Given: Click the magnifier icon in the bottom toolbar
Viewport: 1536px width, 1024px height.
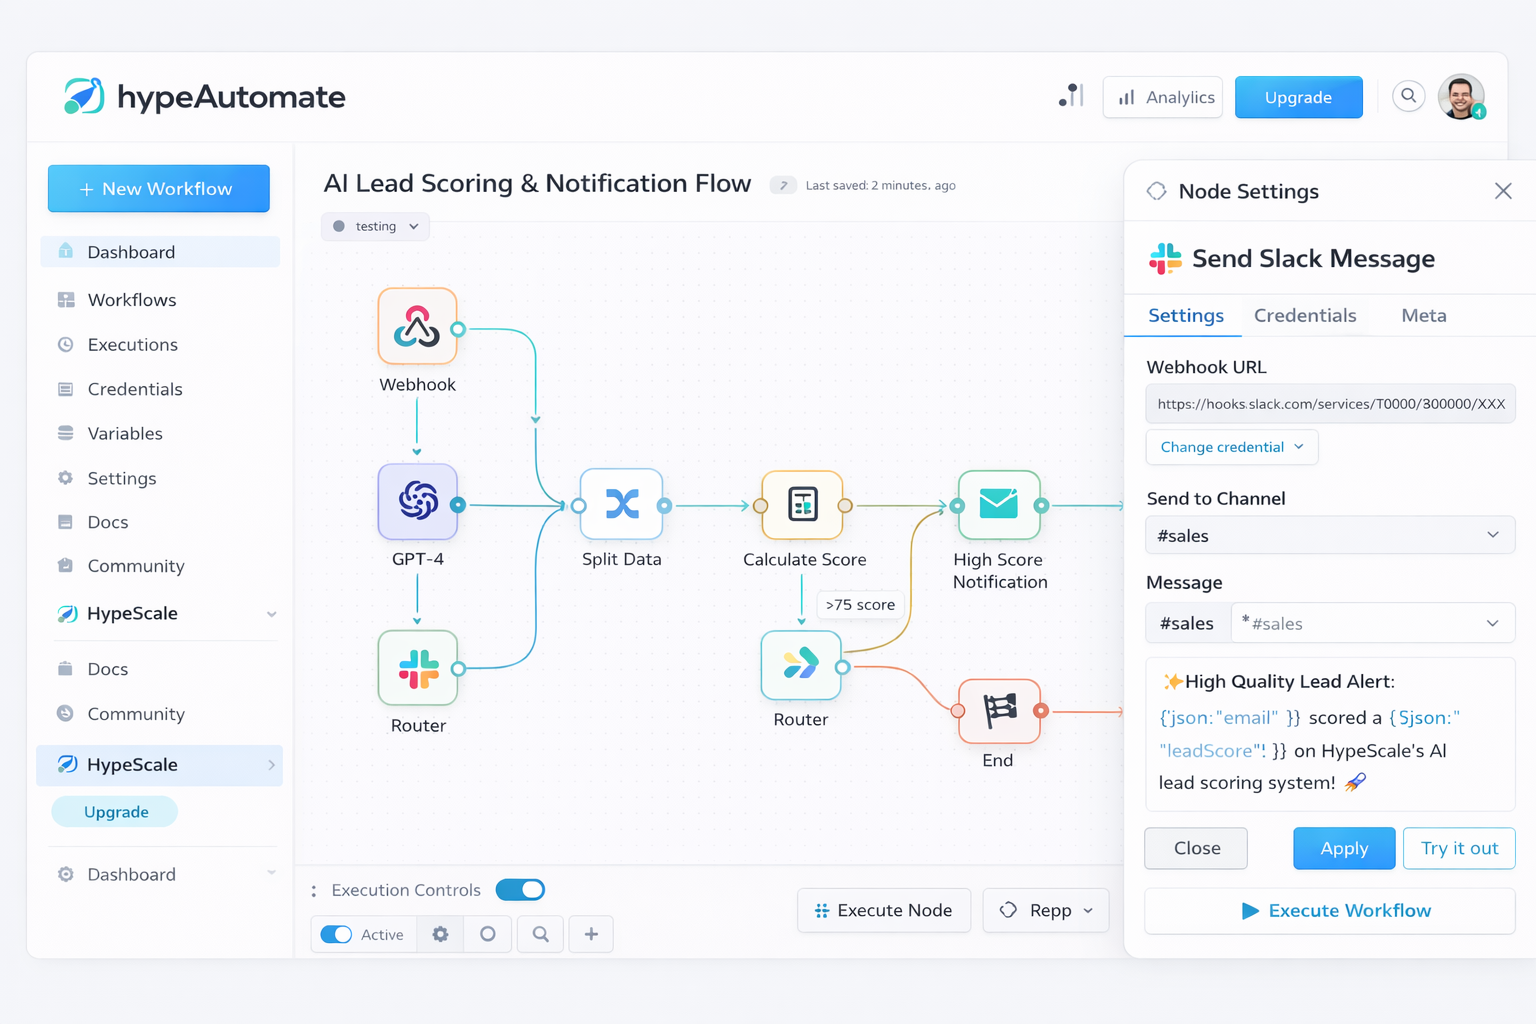Looking at the screenshot, I should 541,934.
